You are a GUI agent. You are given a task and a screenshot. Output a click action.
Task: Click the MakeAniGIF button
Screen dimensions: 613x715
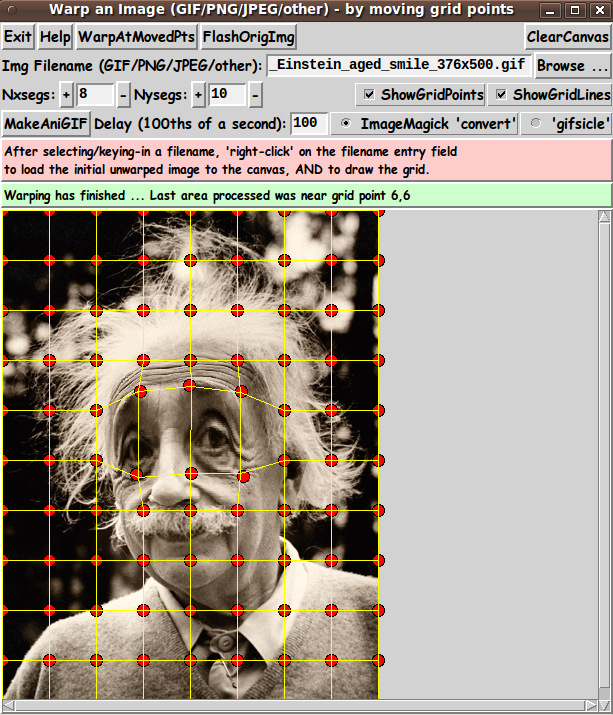46,124
